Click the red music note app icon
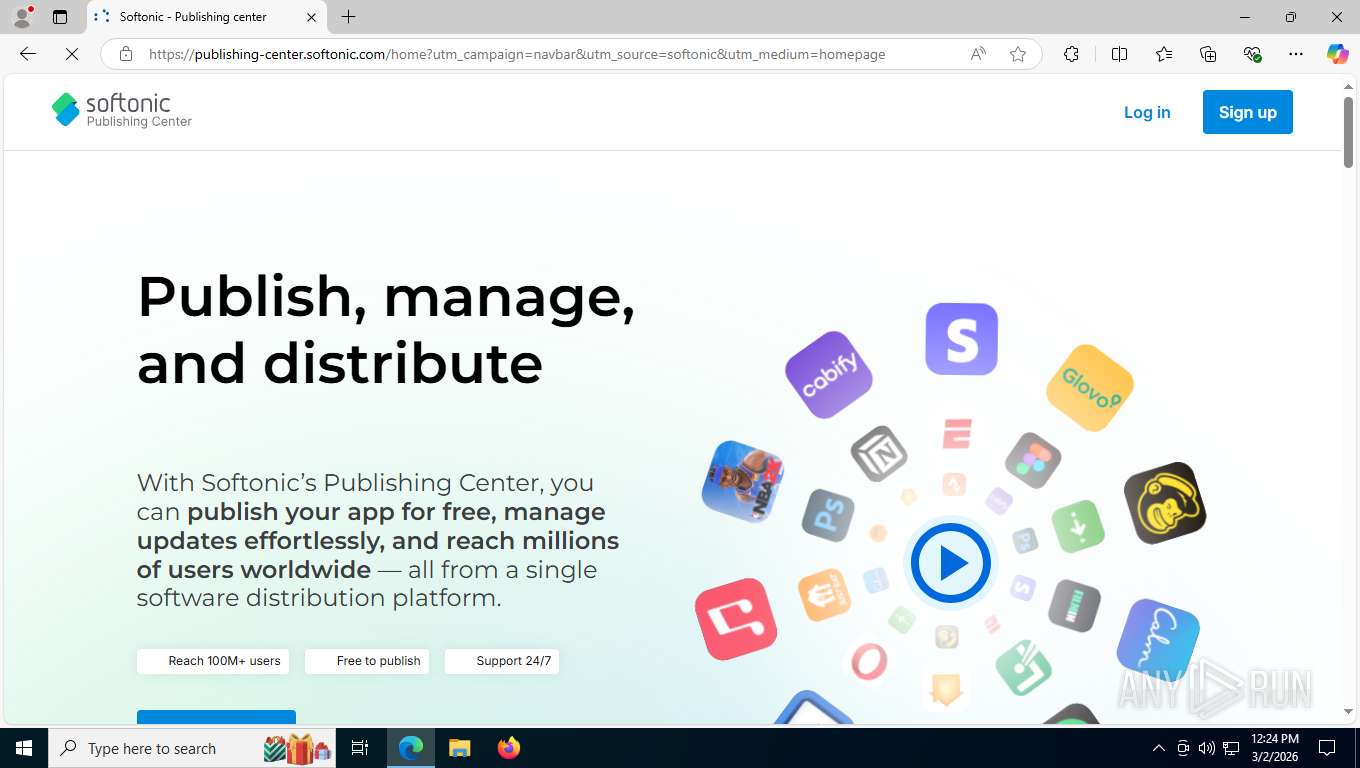 coord(736,620)
